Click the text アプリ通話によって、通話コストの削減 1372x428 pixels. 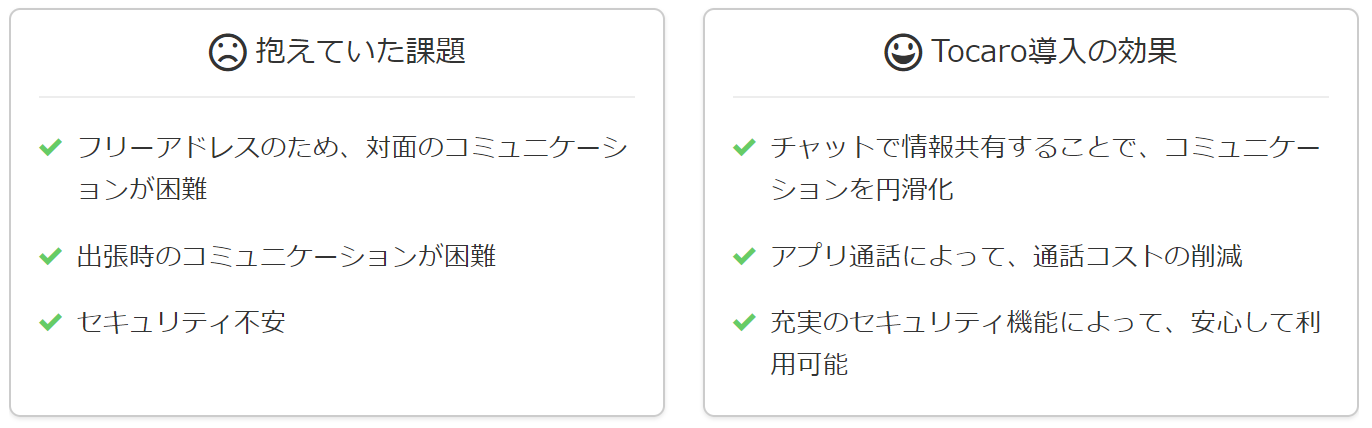1006,257
